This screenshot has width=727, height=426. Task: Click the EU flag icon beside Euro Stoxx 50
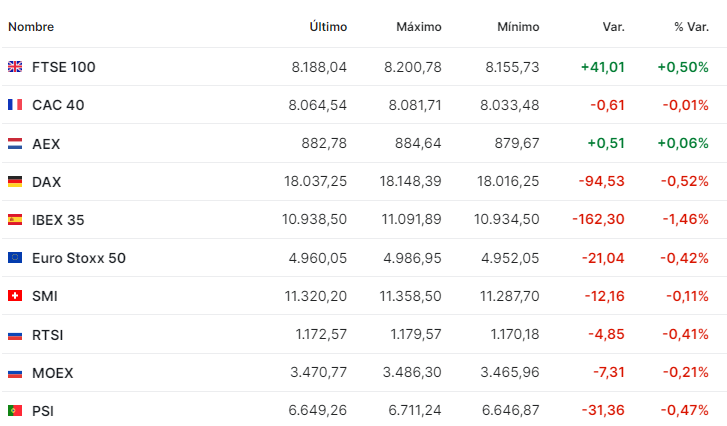[15, 258]
